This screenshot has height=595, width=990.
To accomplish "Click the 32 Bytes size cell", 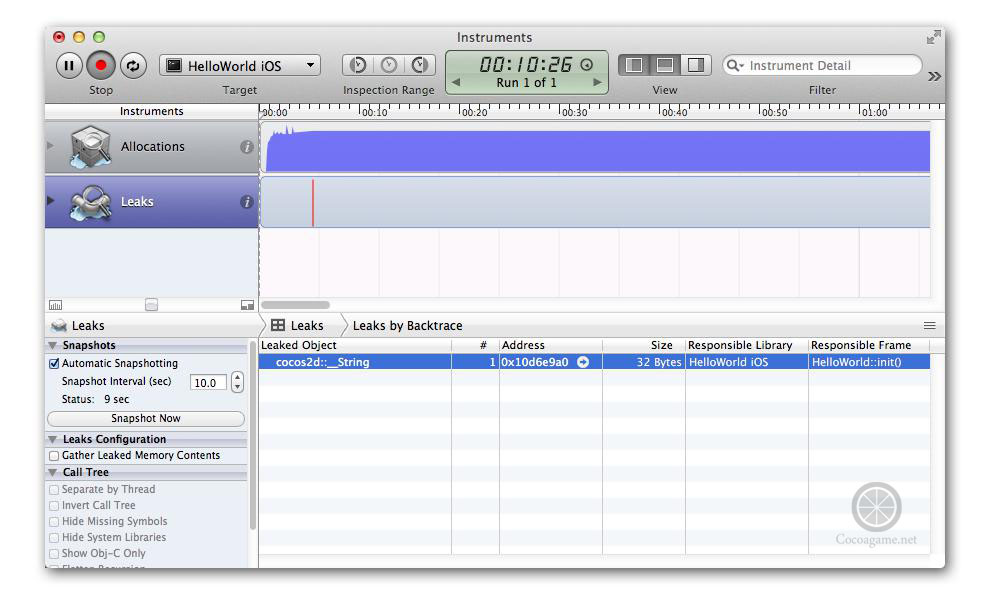I will click(x=644, y=363).
